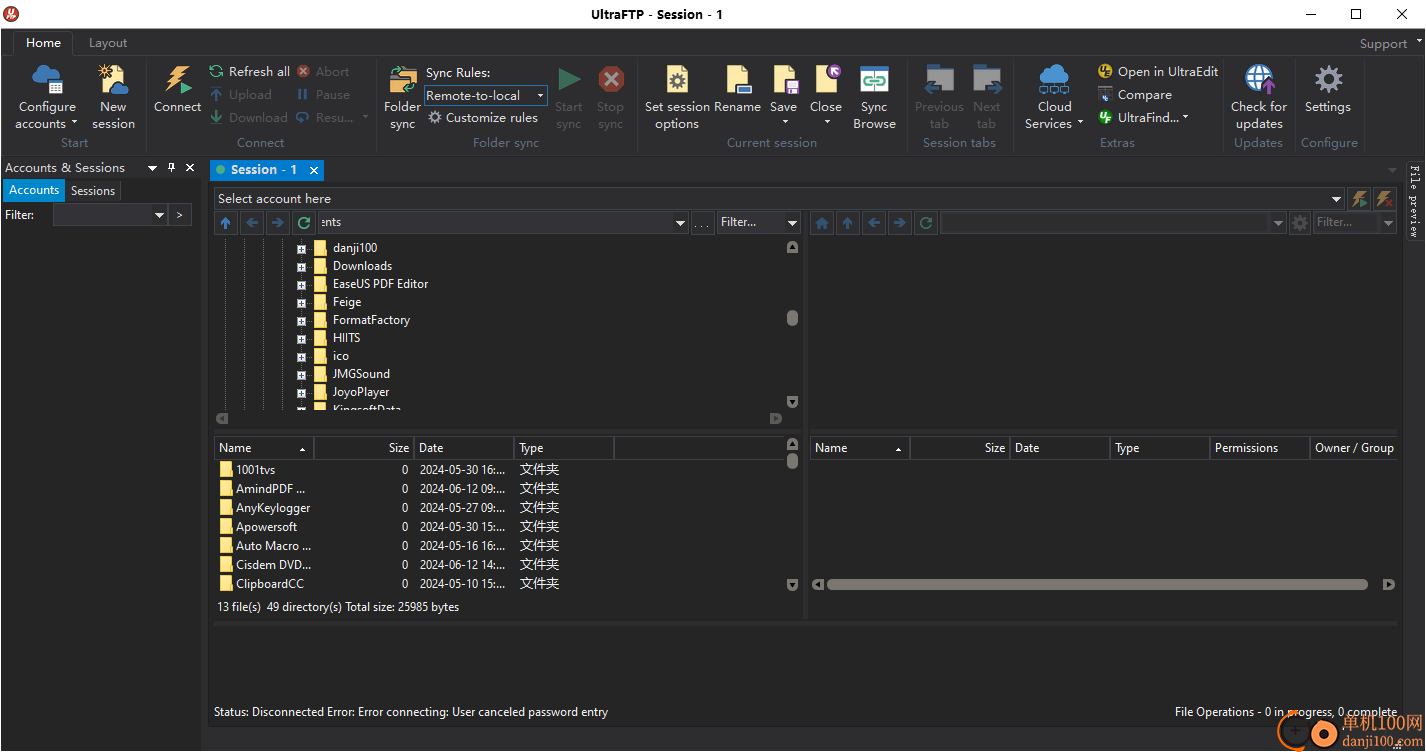This screenshot has height=752, width=1426.
Task: Refresh the remote pane
Action: pyautogui.click(x=926, y=222)
